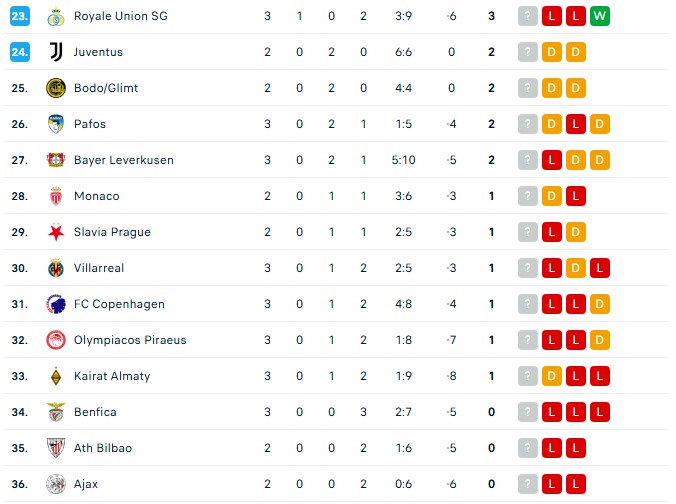Click the Ath Bilbao club crest
Viewport: 676px width, 504px height.
[55, 448]
